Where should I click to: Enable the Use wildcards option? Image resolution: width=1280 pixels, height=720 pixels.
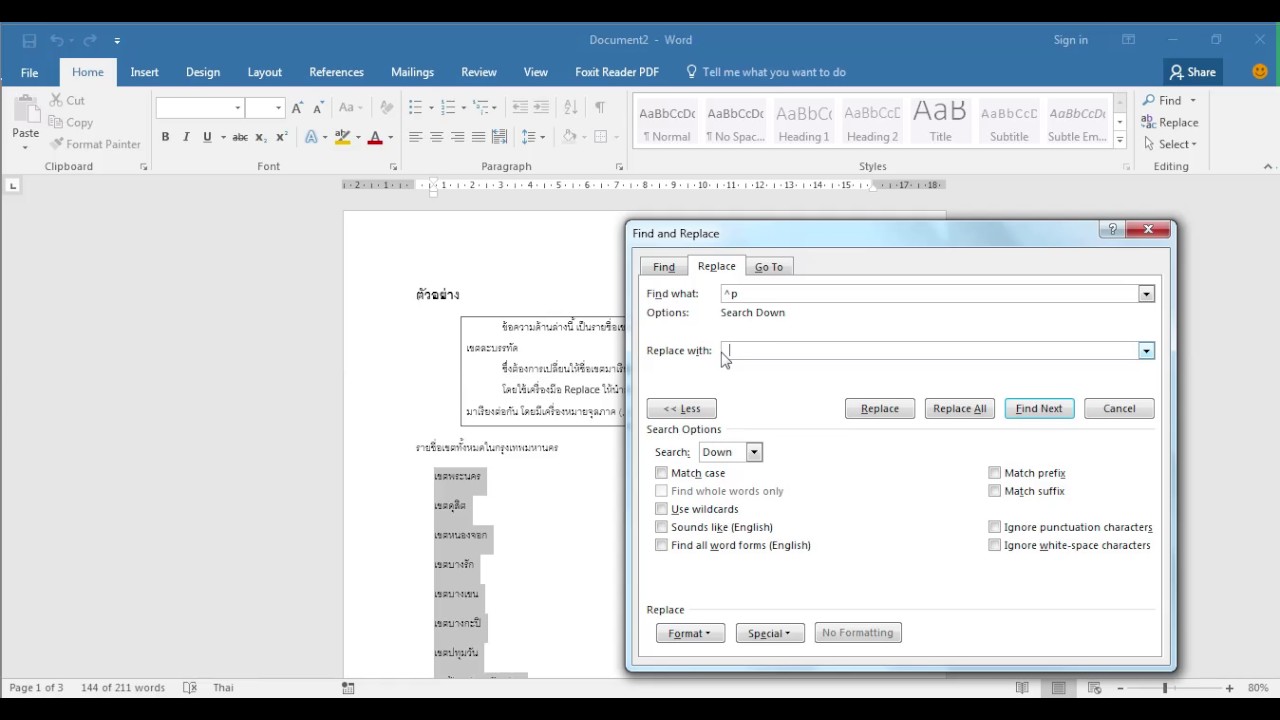[x=661, y=509]
